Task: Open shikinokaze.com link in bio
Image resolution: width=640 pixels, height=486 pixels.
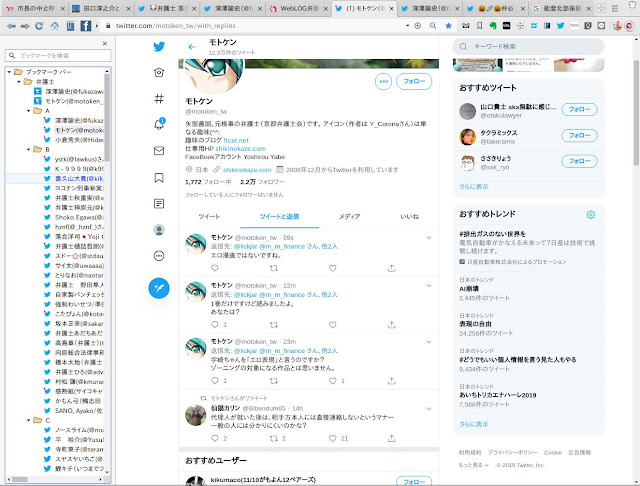Action: pos(241,149)
